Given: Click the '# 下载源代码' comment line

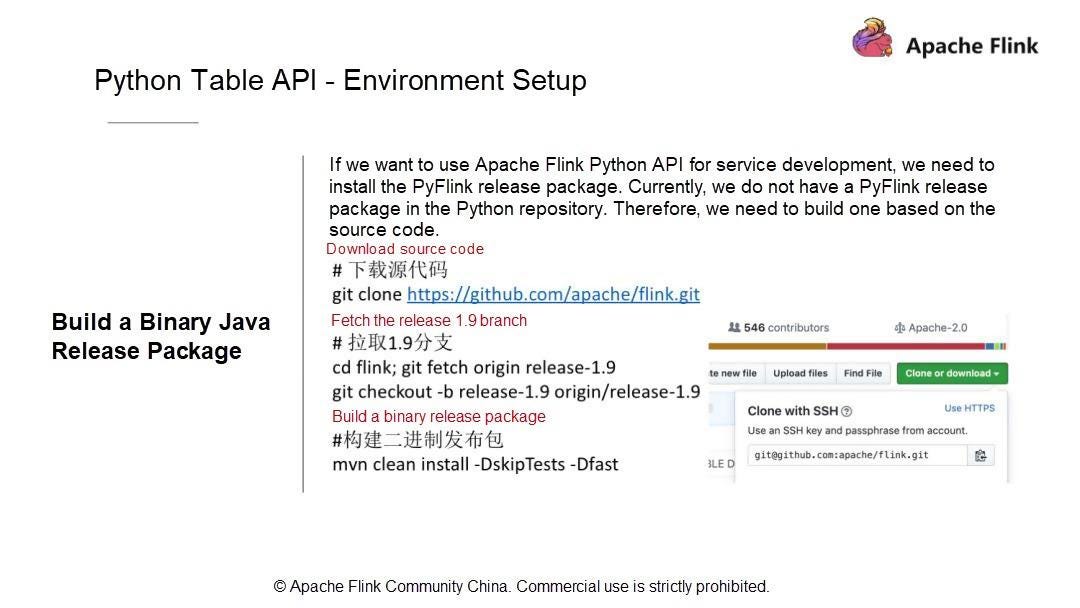Looking at the screenshot, I should tap(390, 271).
